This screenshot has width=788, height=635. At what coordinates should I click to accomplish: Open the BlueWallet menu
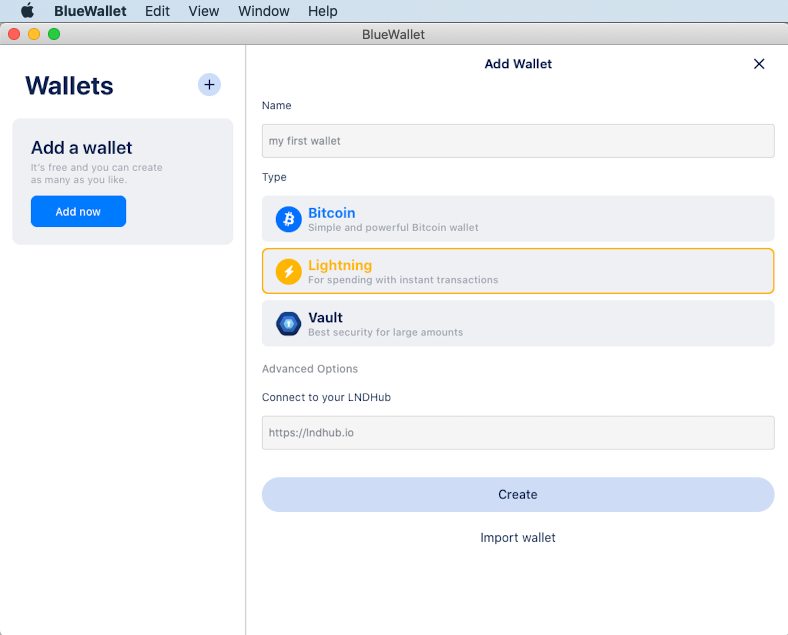[x=90, y=11]
